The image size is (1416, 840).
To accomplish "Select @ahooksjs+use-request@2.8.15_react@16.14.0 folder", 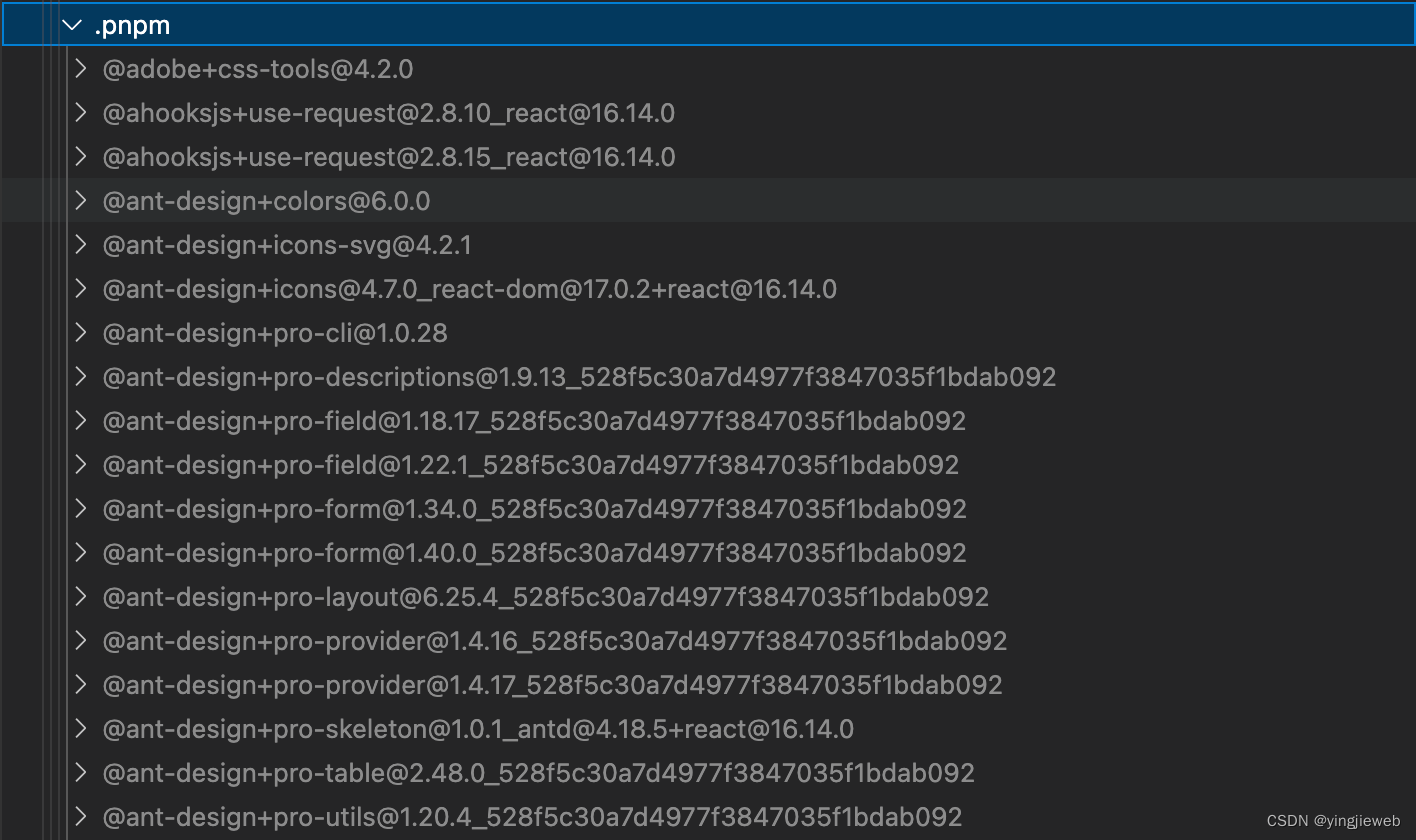I will [x=708, y=157].
